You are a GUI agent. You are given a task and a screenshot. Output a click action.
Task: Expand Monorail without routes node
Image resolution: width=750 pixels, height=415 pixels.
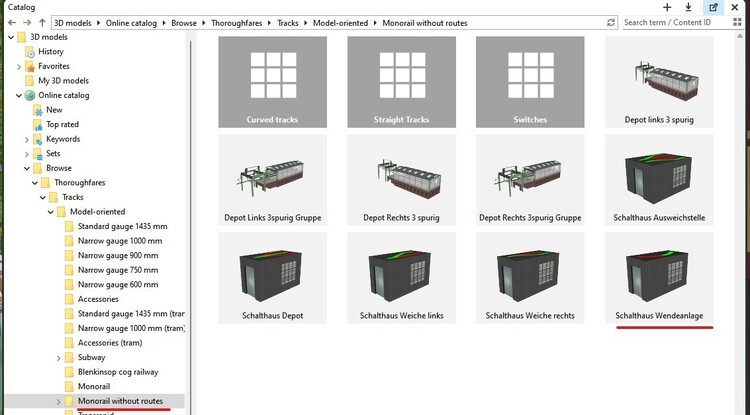[58, 402]
